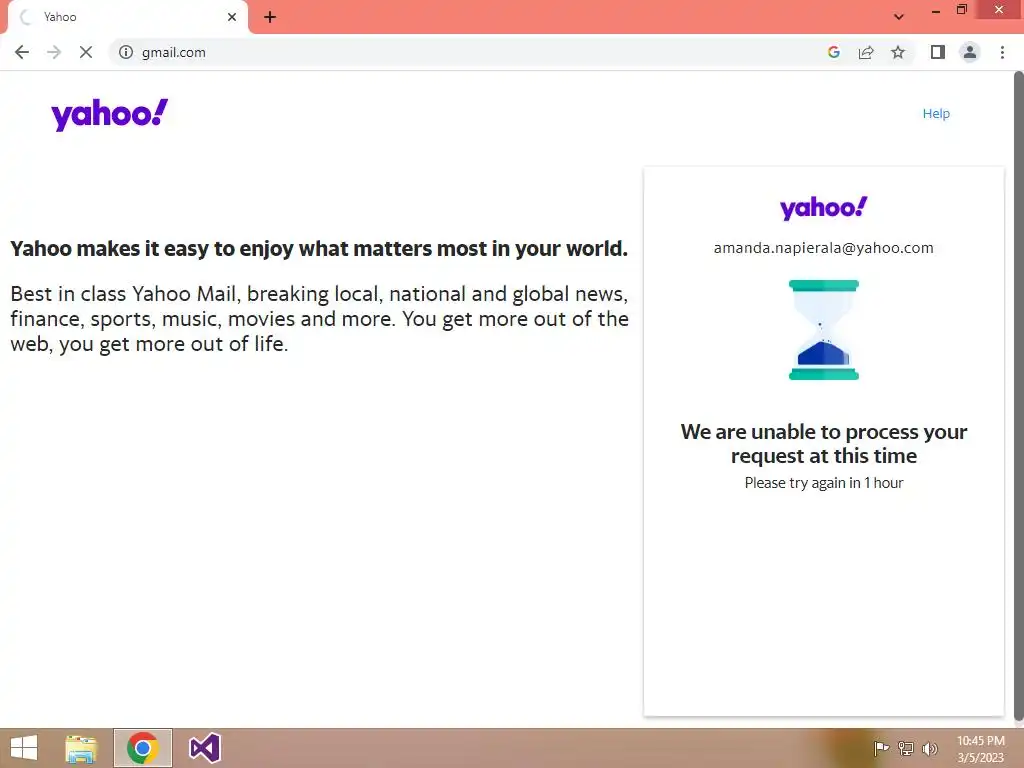Screen dimensions: 1024x768
Task: Open the Action Center flag icon
Action: pos(881,748)
